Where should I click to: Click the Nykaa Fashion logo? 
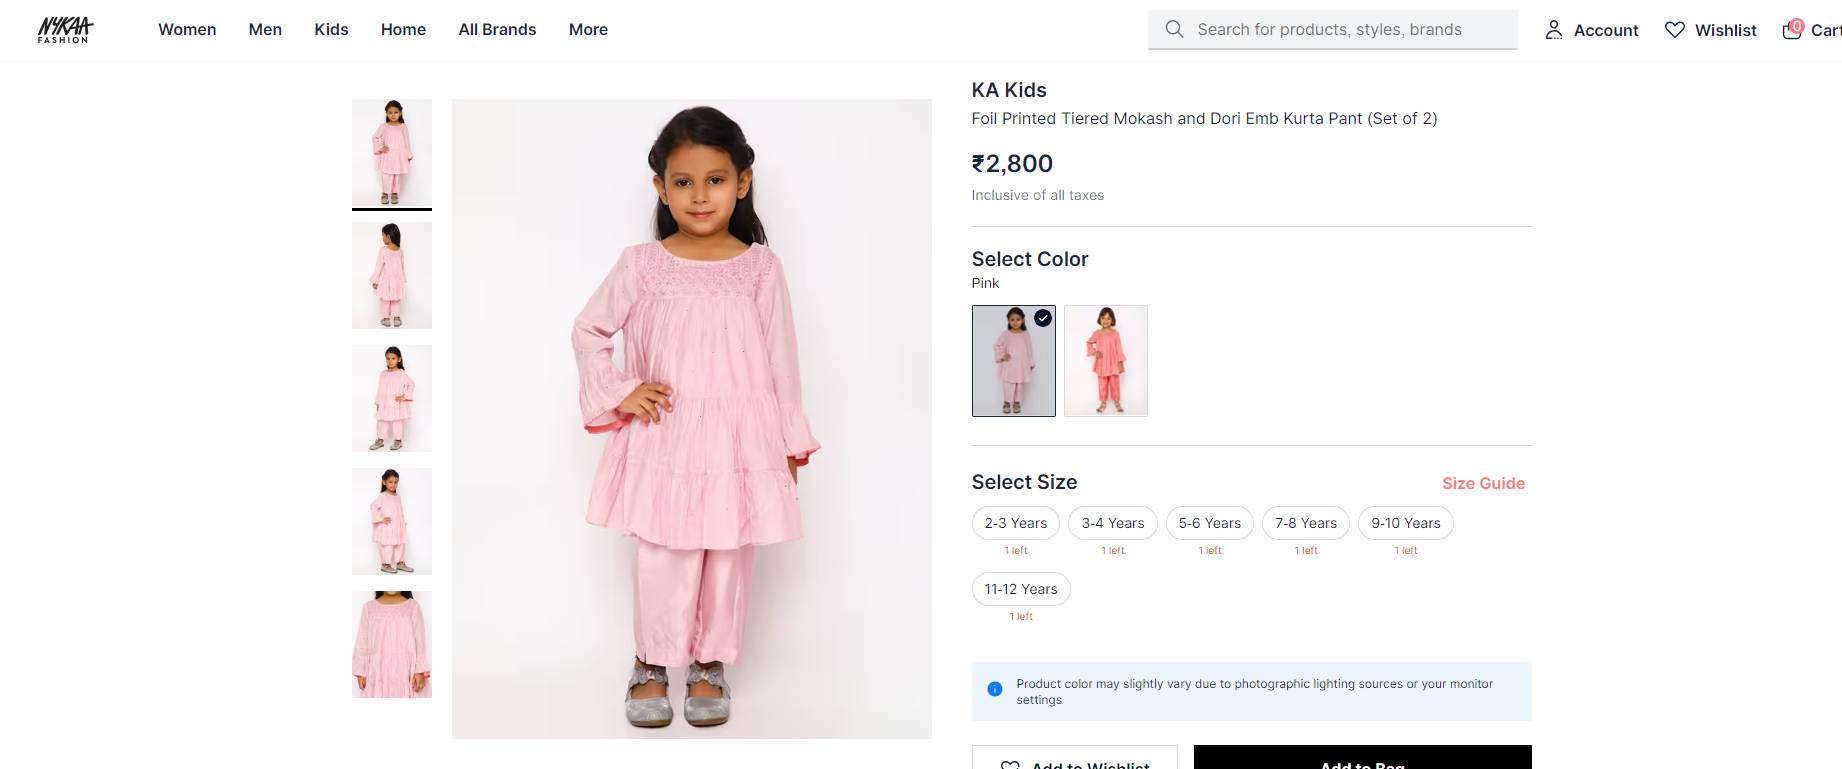pyautogui.click(x=65, y=30)
